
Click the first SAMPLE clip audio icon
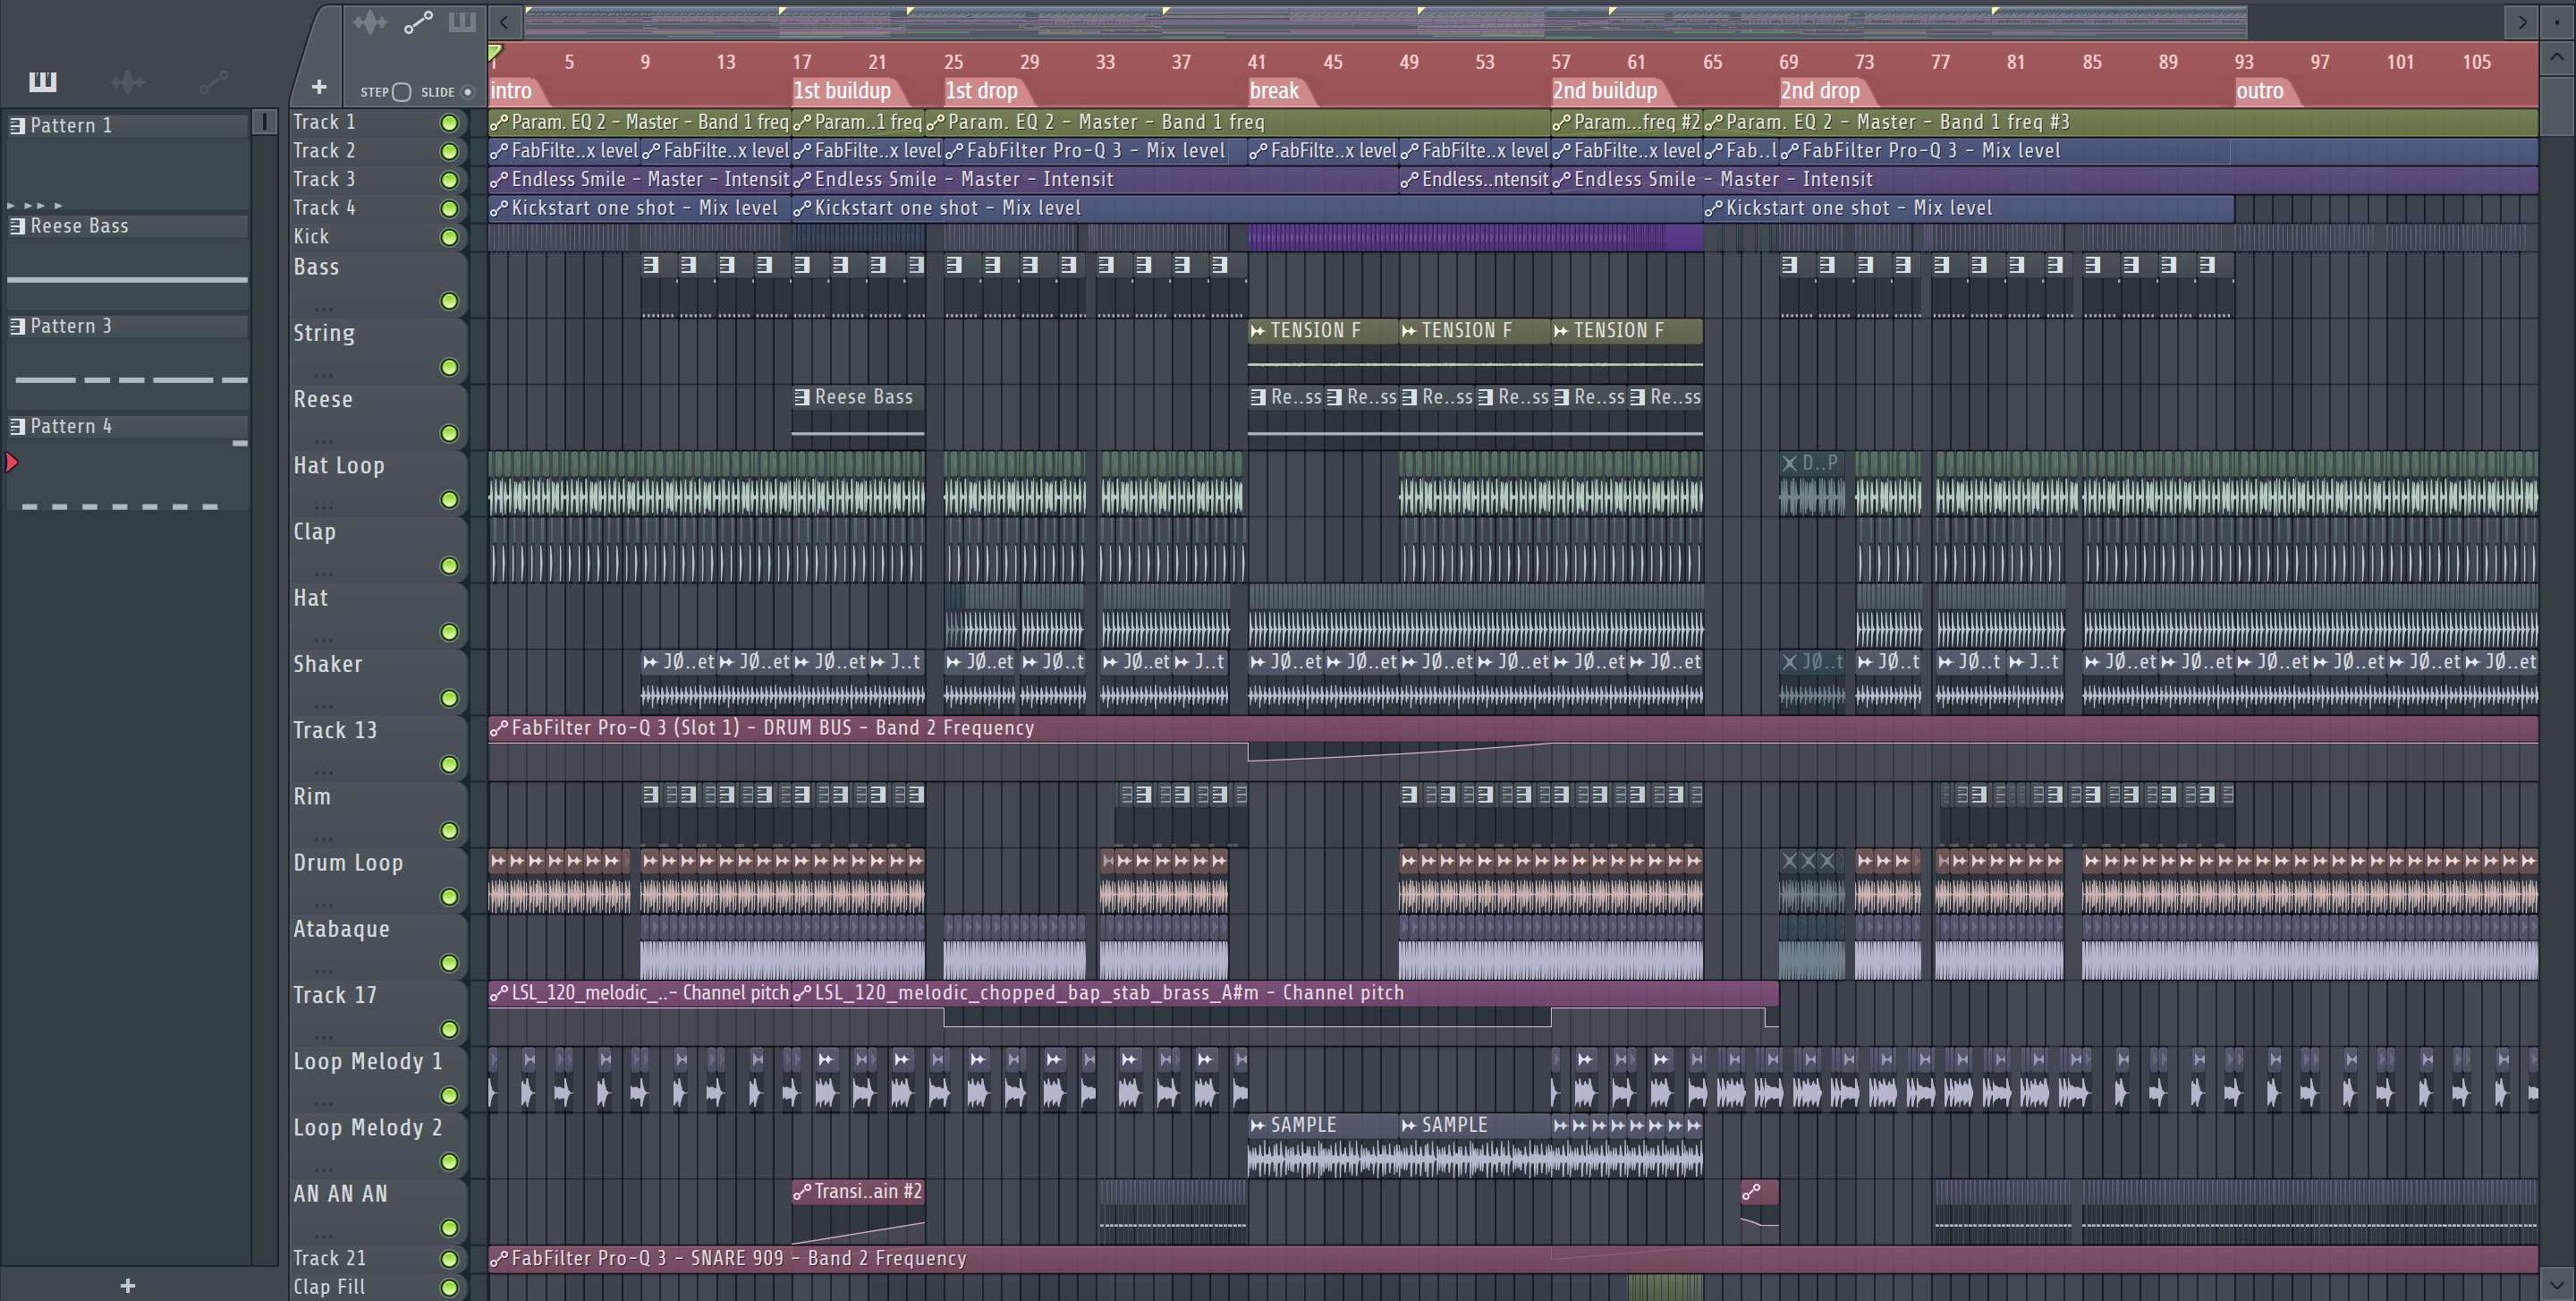tap(1258, 1126)
